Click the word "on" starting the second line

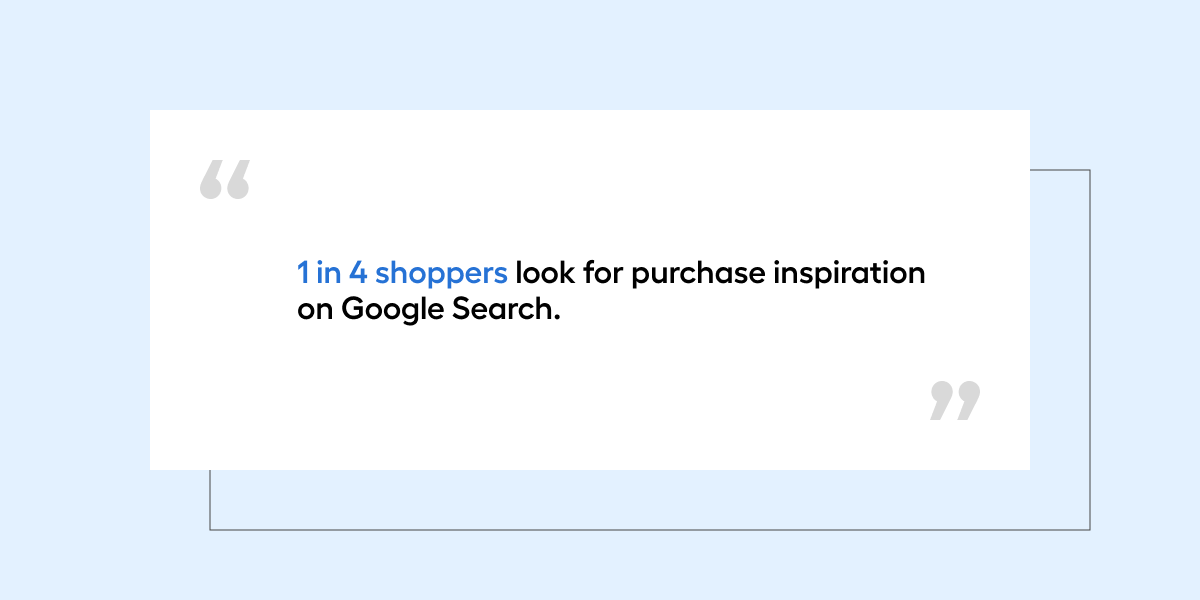pyautogui.click(x=314, y=309)
